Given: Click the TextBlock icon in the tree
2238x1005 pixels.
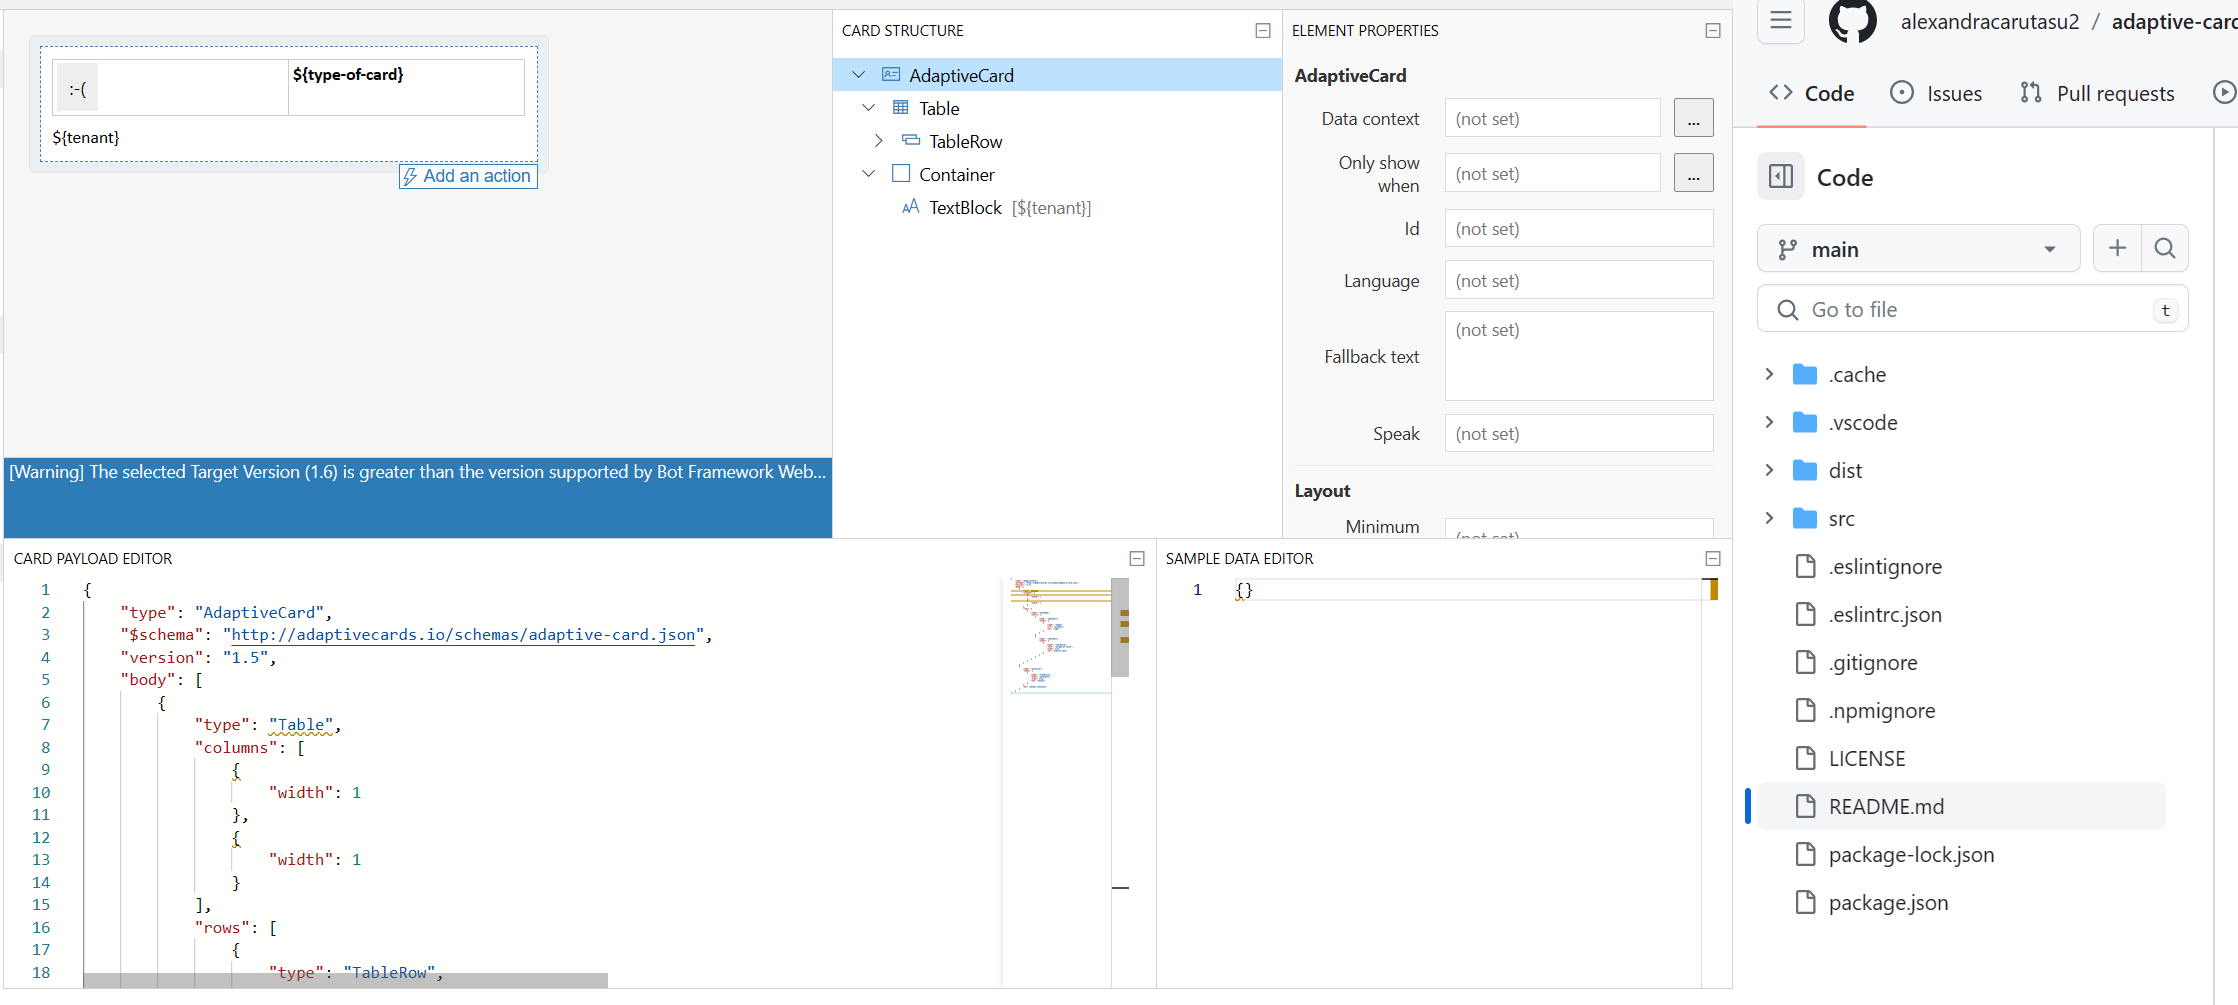Looking at the screenshot, I should (x=911, y=207).
